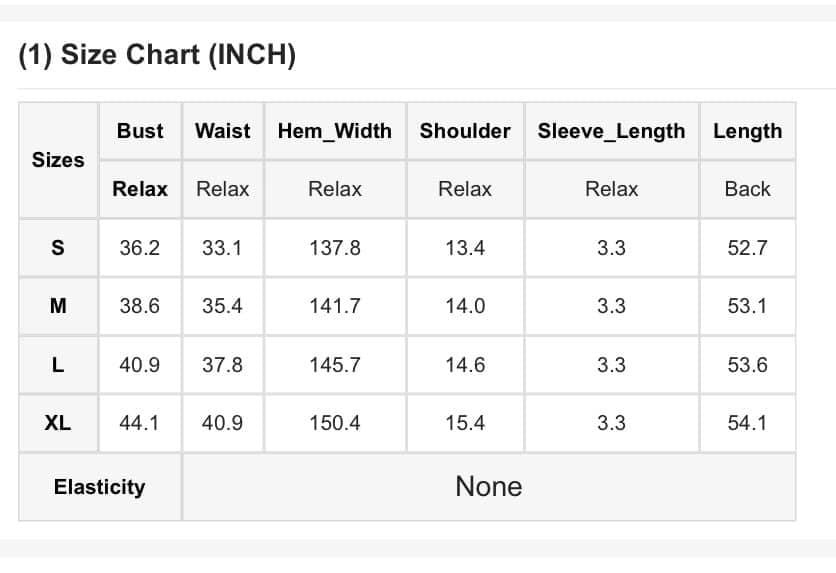Select the None elasticity value cell
Image resolution: width=836 pixels, height=573 pixels.
point(488,487)
